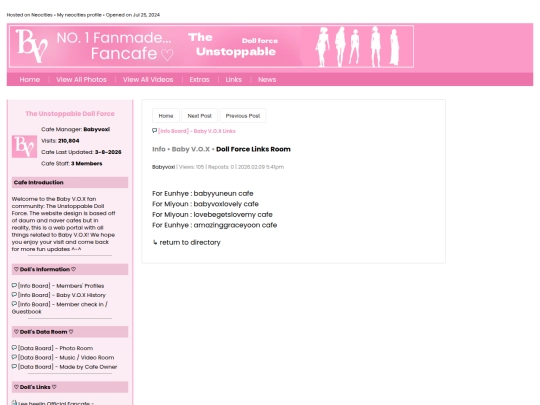Go to the Next Post

click(199, 116)
